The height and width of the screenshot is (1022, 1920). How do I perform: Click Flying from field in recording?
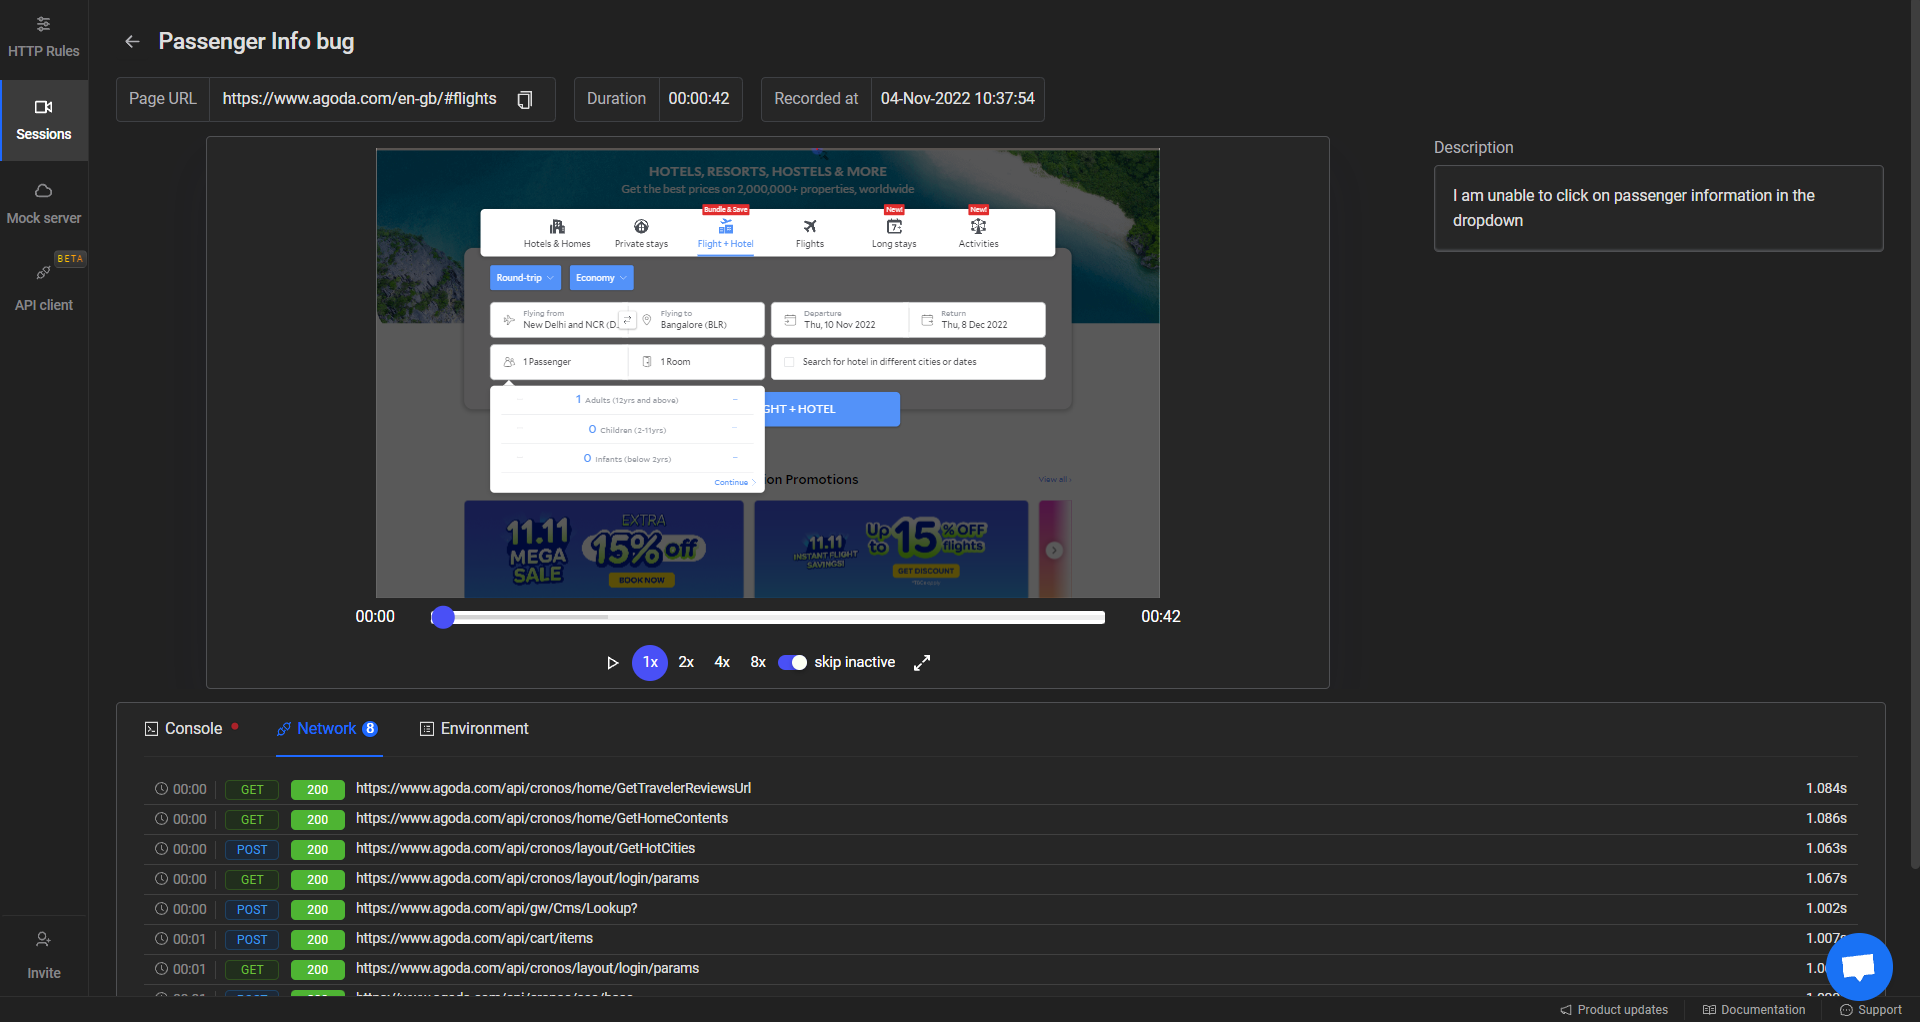click(x=558, y=320)
